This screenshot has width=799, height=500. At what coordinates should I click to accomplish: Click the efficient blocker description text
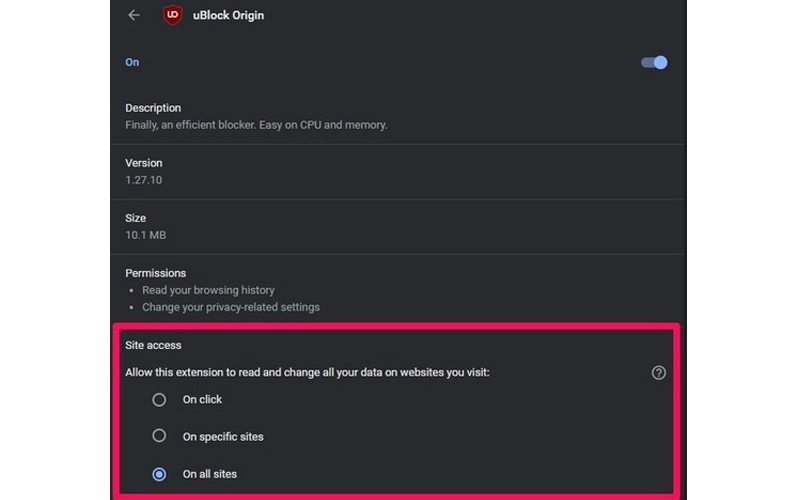coord(256,125)
